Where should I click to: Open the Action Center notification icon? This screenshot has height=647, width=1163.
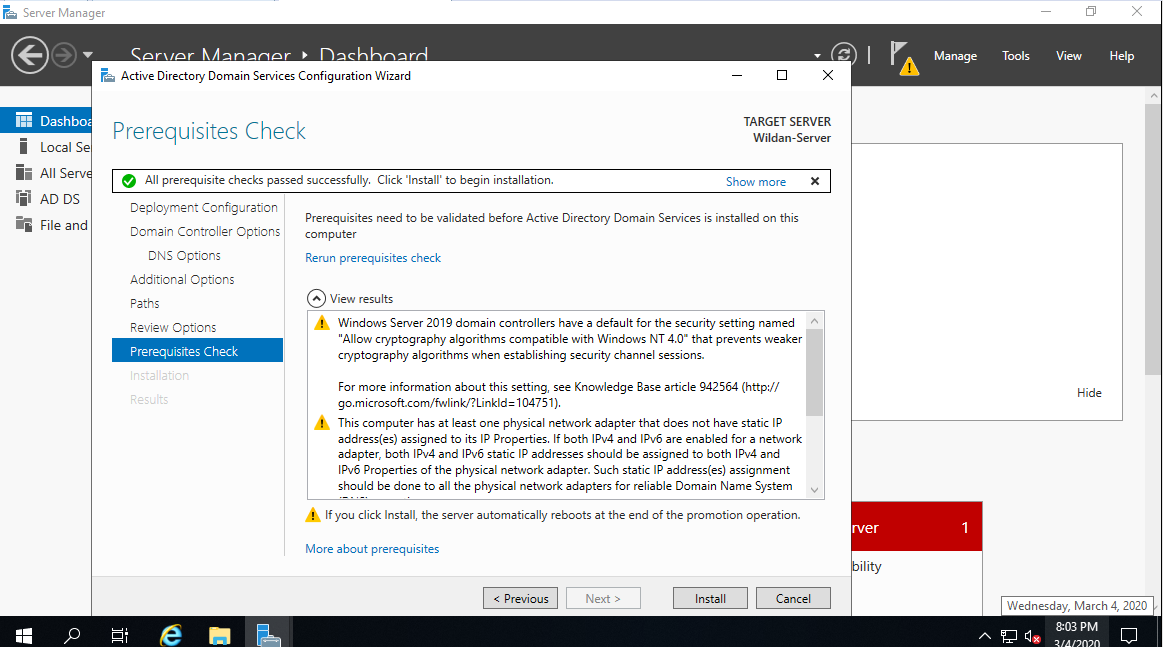tap(1129, 635)
